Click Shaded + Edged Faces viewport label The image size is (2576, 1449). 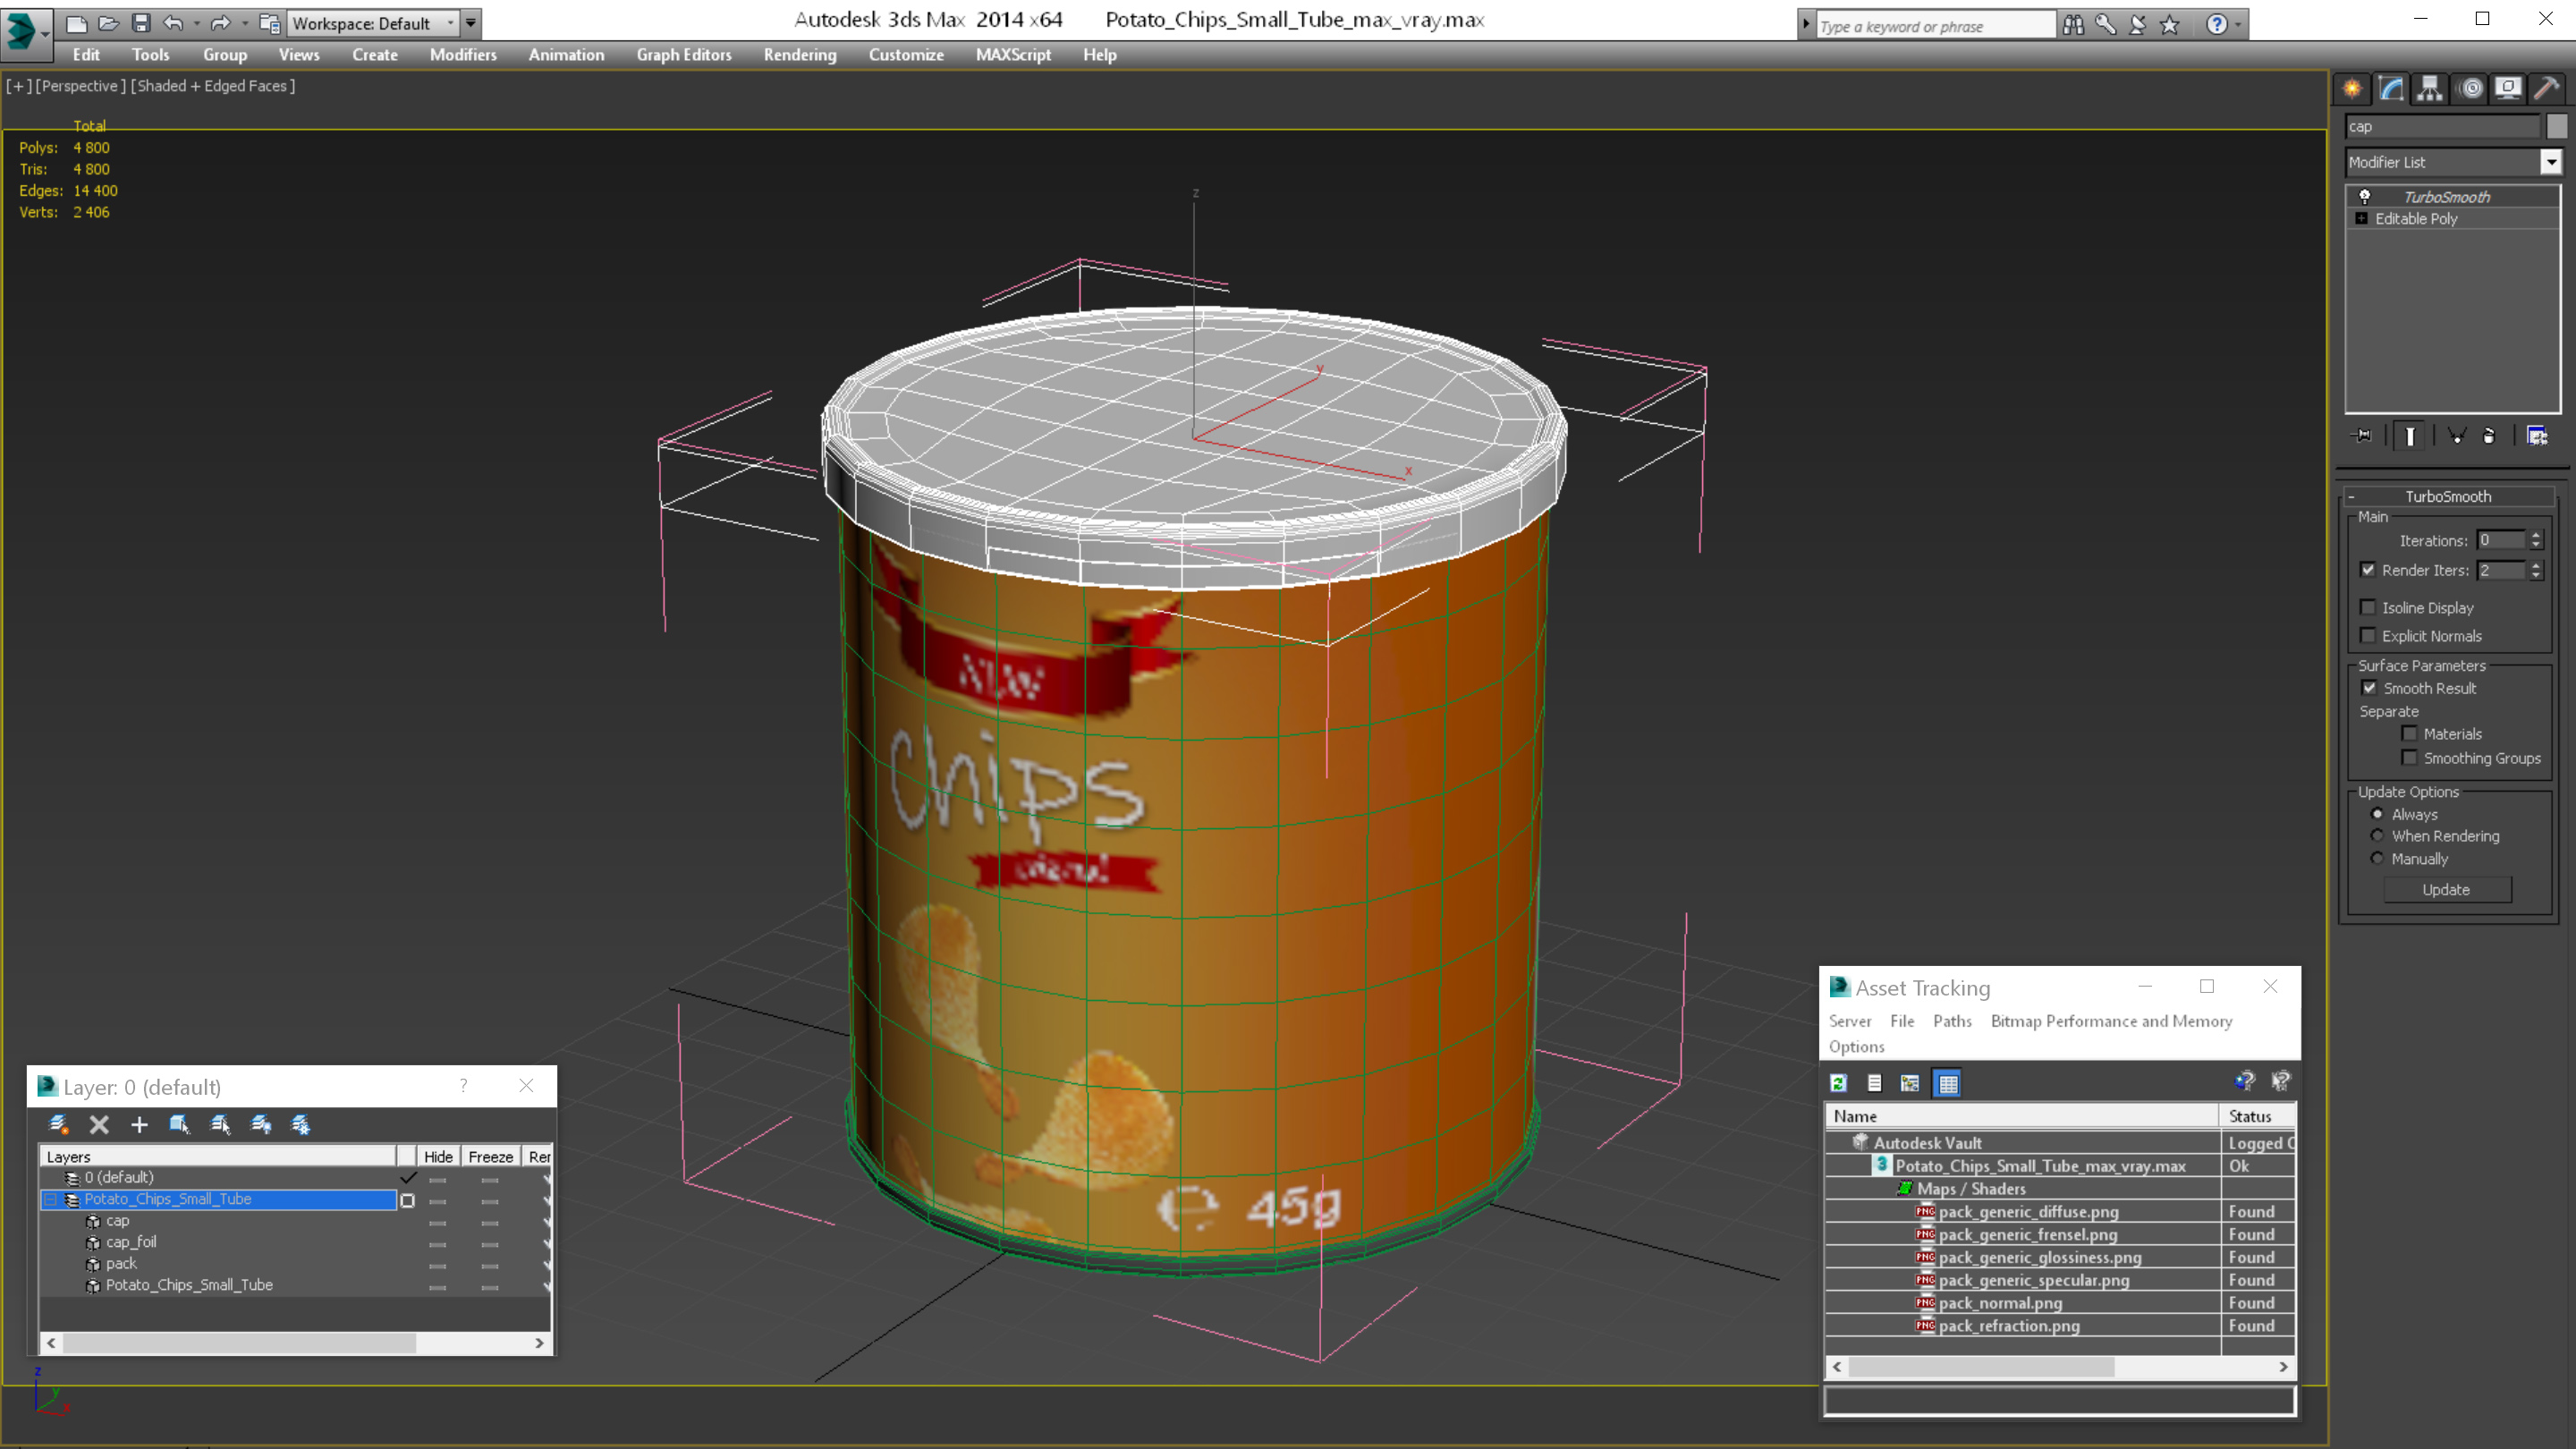tap(213, 86)
